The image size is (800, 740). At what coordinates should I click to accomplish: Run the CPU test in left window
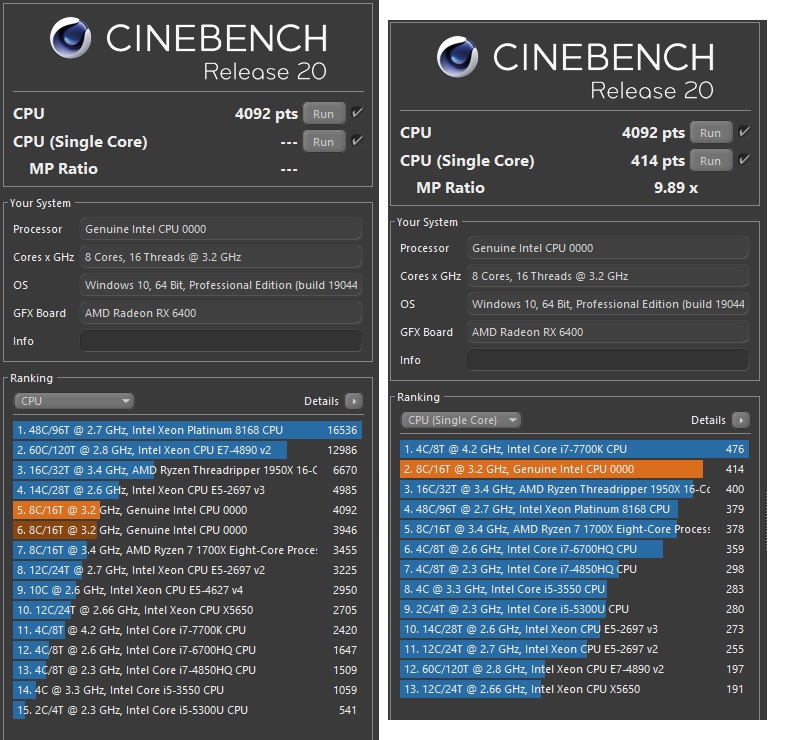324,114
